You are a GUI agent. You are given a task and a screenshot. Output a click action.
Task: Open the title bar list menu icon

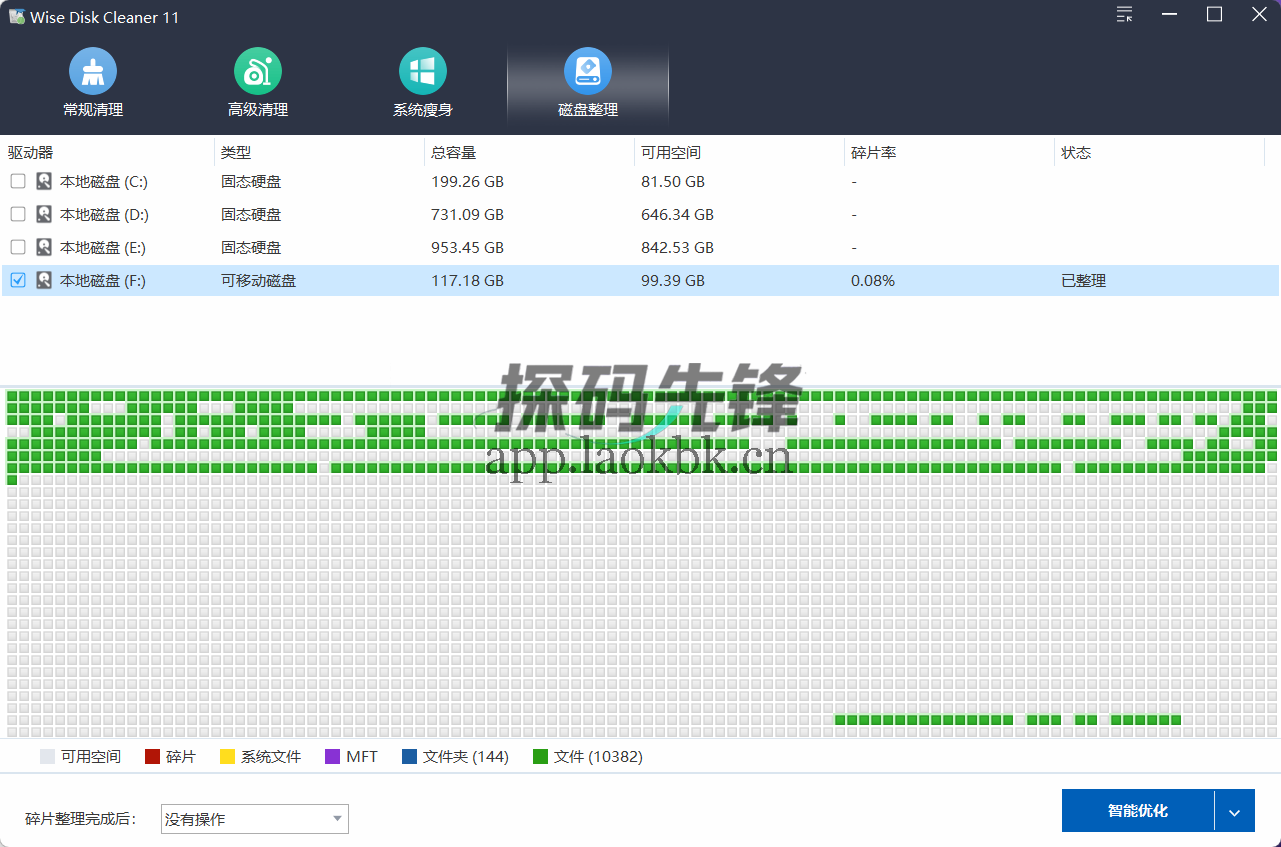[1123, 15]
